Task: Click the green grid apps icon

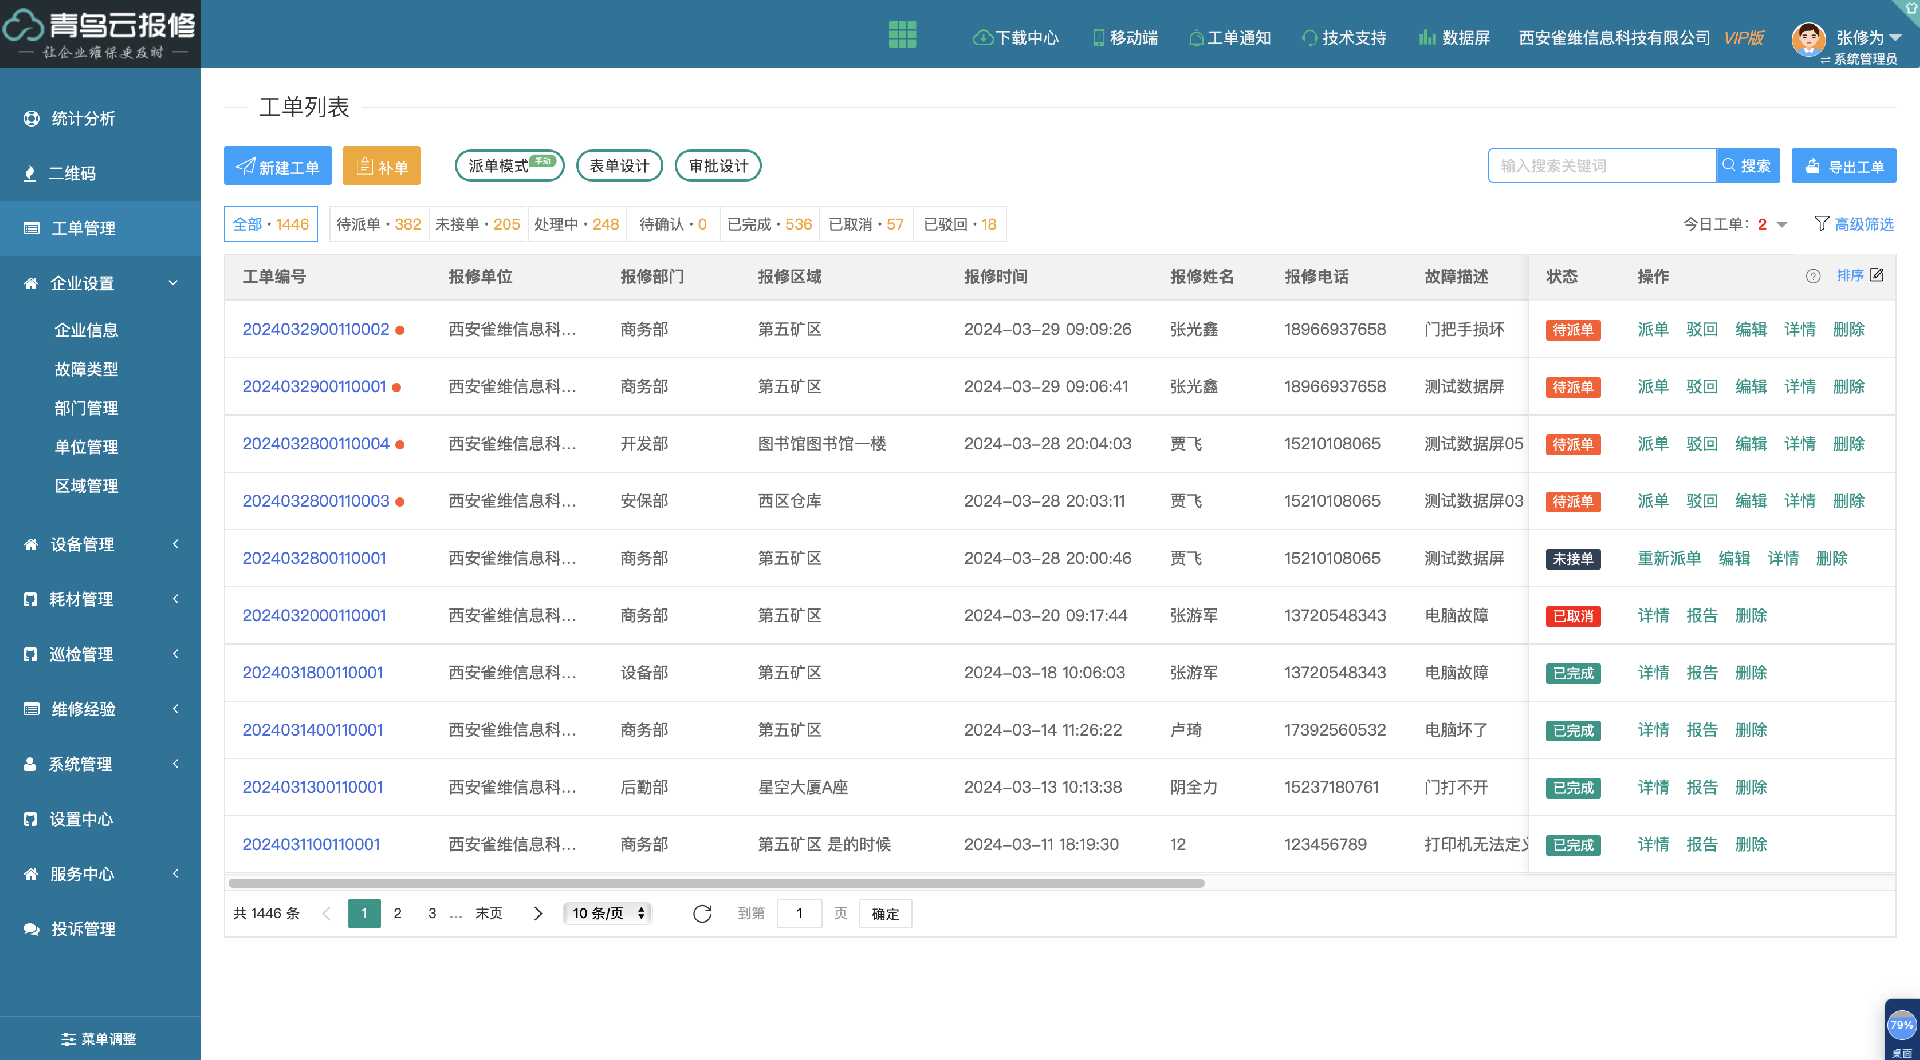Action: tap(902, 35)
